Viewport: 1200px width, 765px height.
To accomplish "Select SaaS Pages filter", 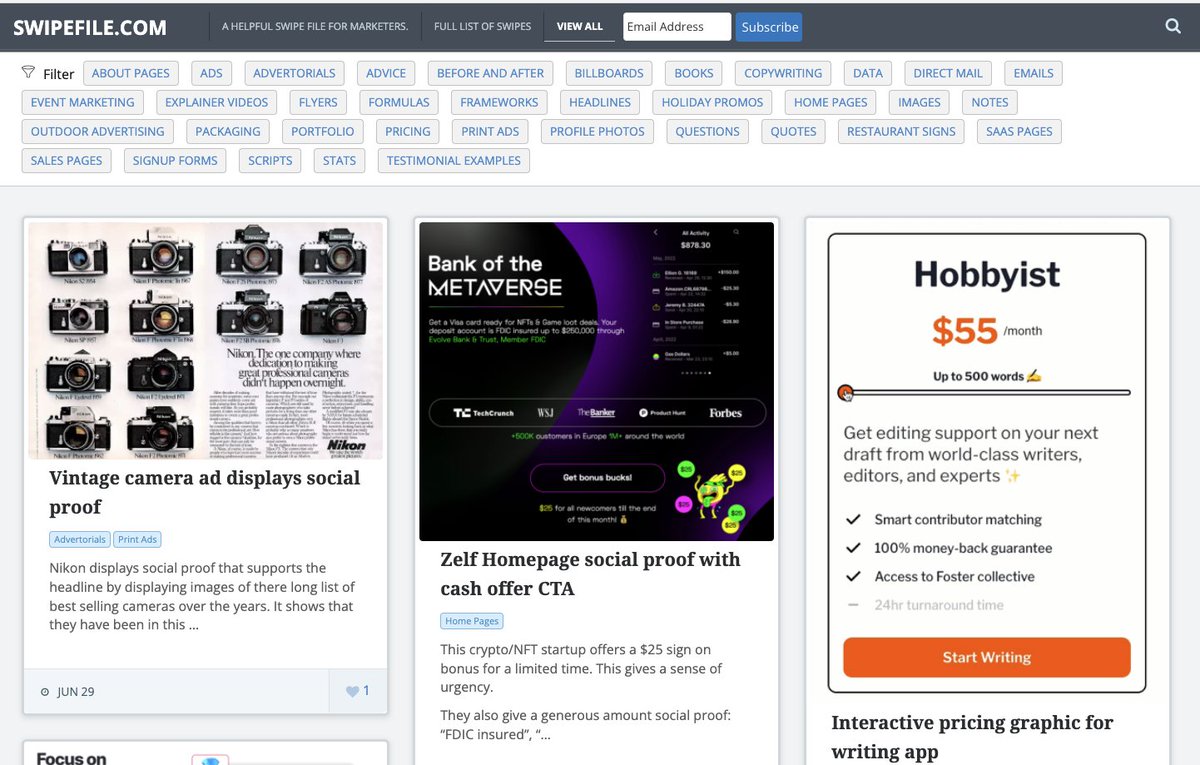I will [x=1019, y=131].
